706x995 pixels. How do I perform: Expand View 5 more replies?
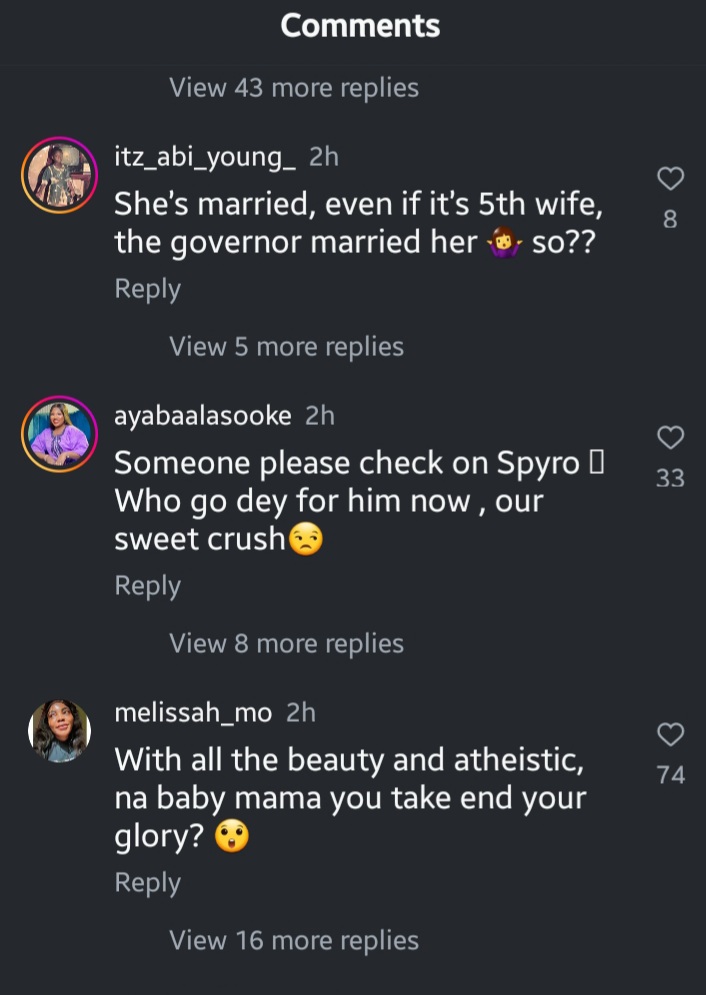pos(286,347)
